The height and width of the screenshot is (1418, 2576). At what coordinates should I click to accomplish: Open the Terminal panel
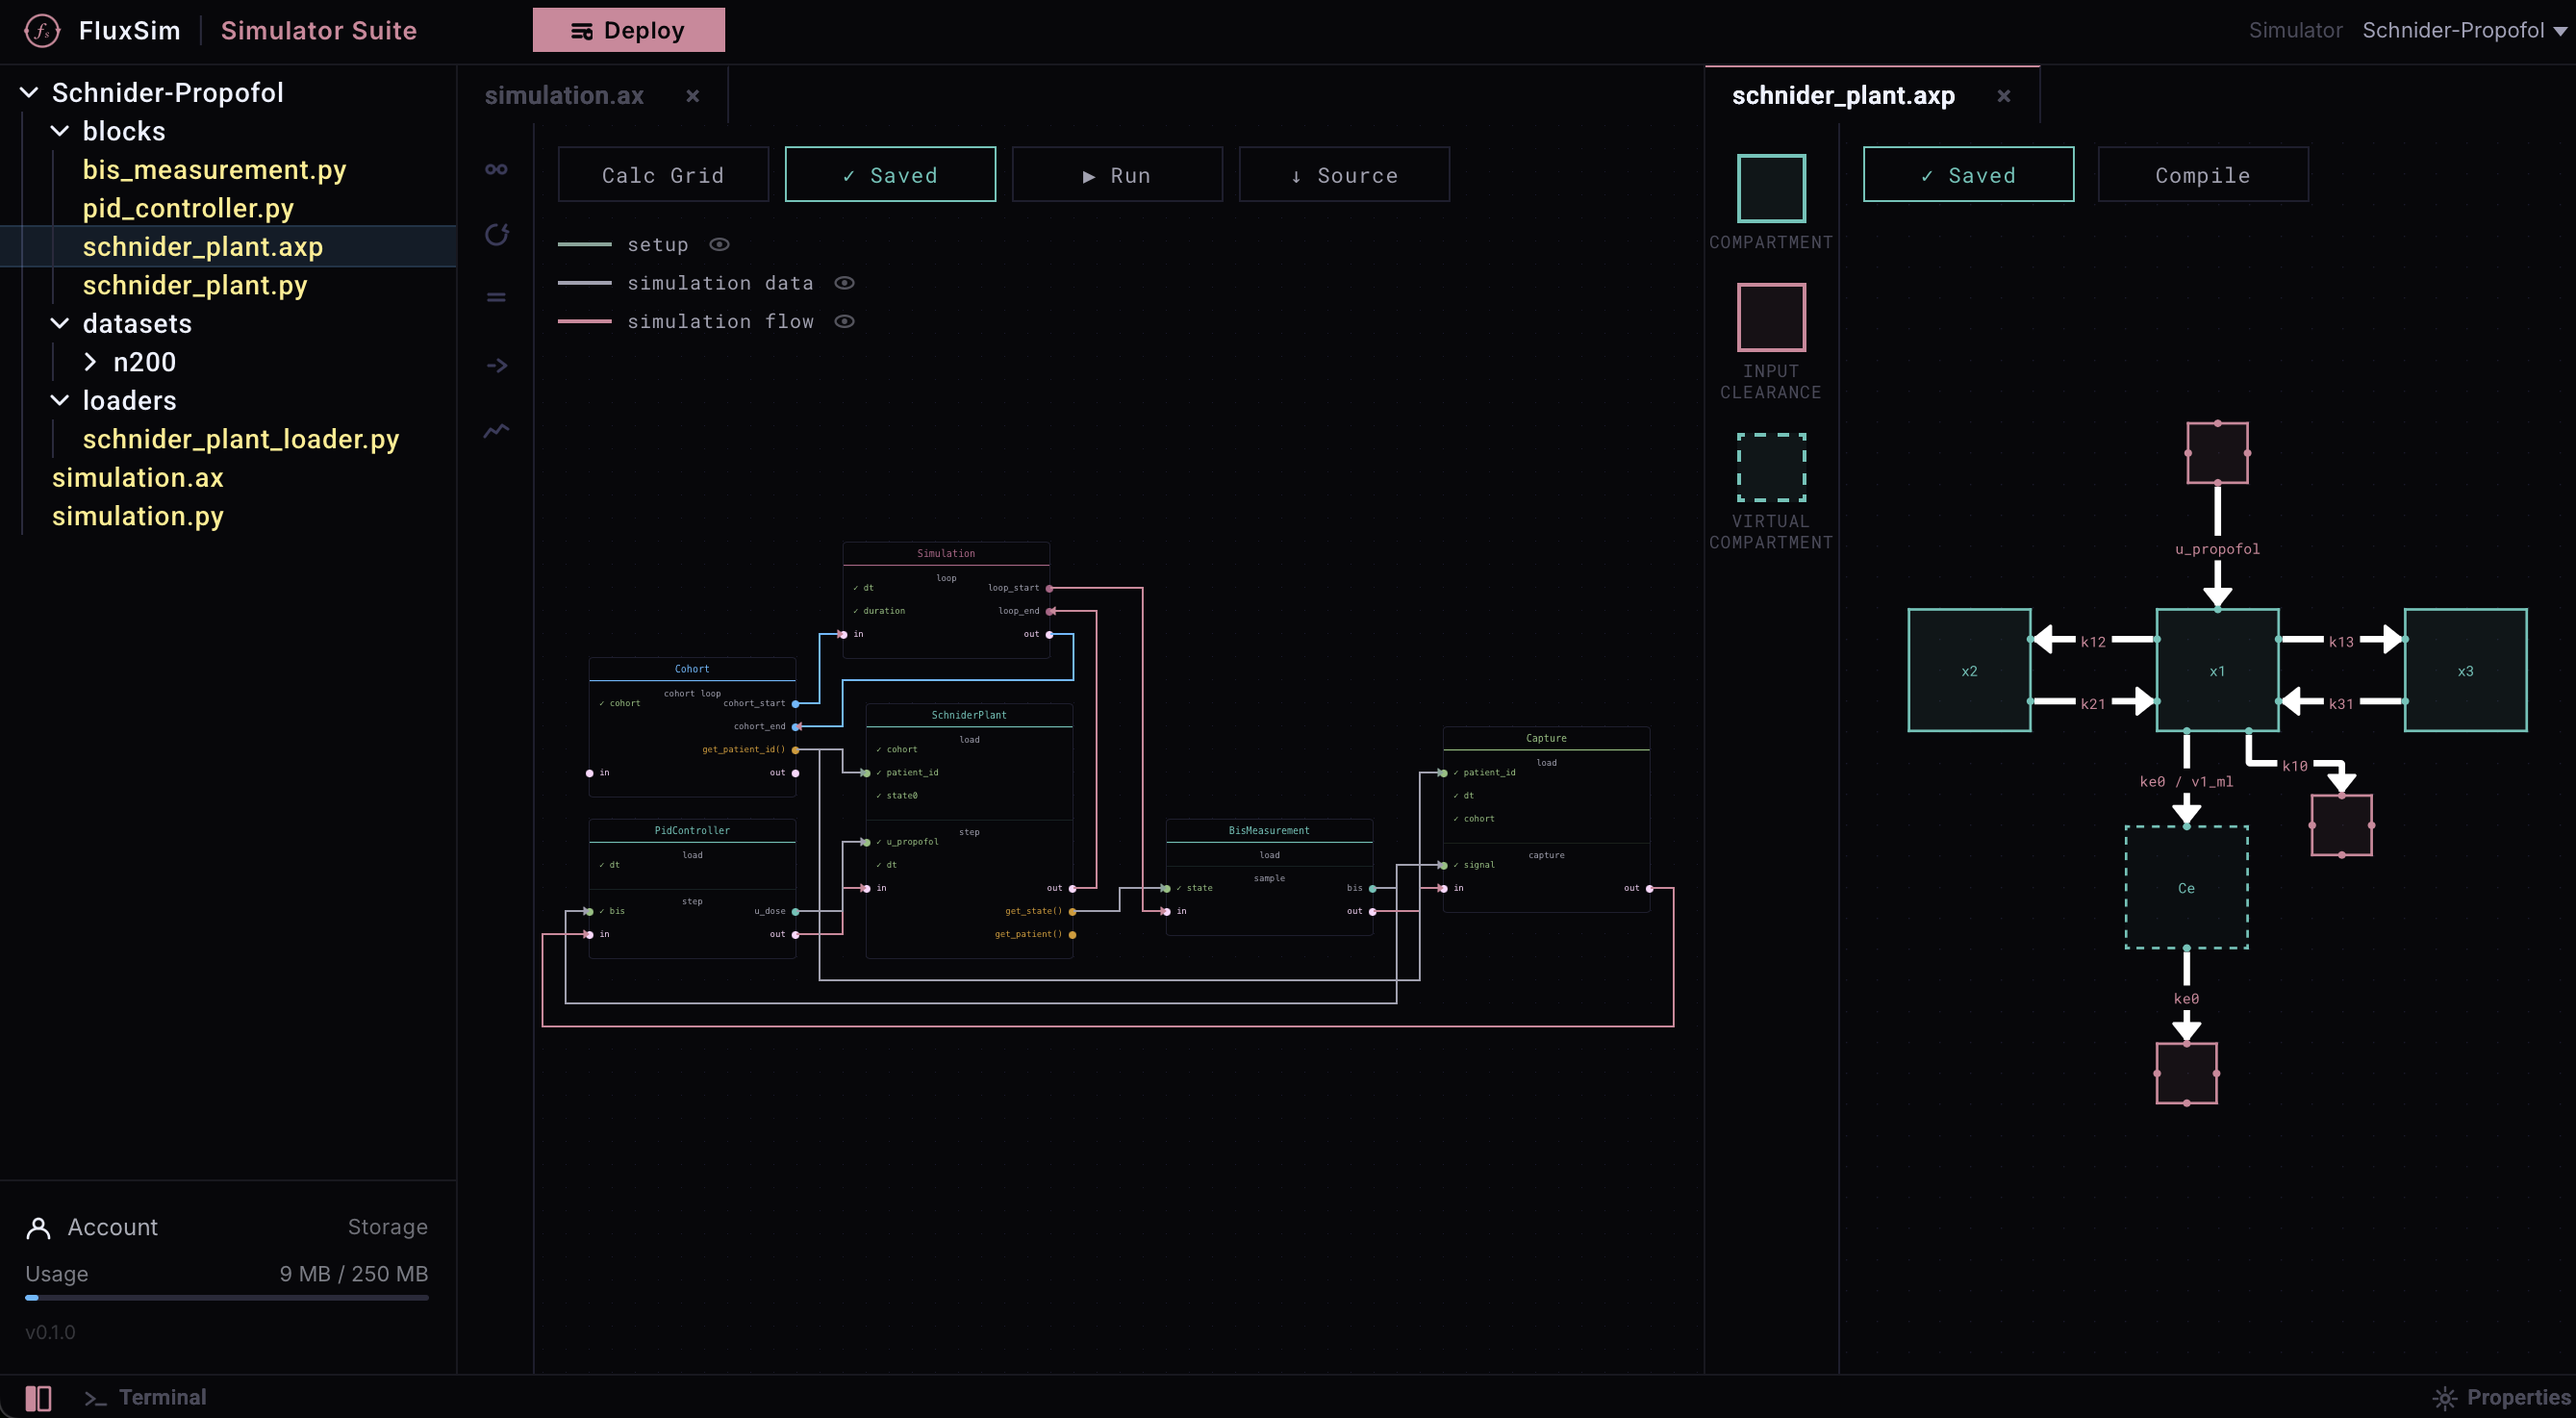(146, 1397)
